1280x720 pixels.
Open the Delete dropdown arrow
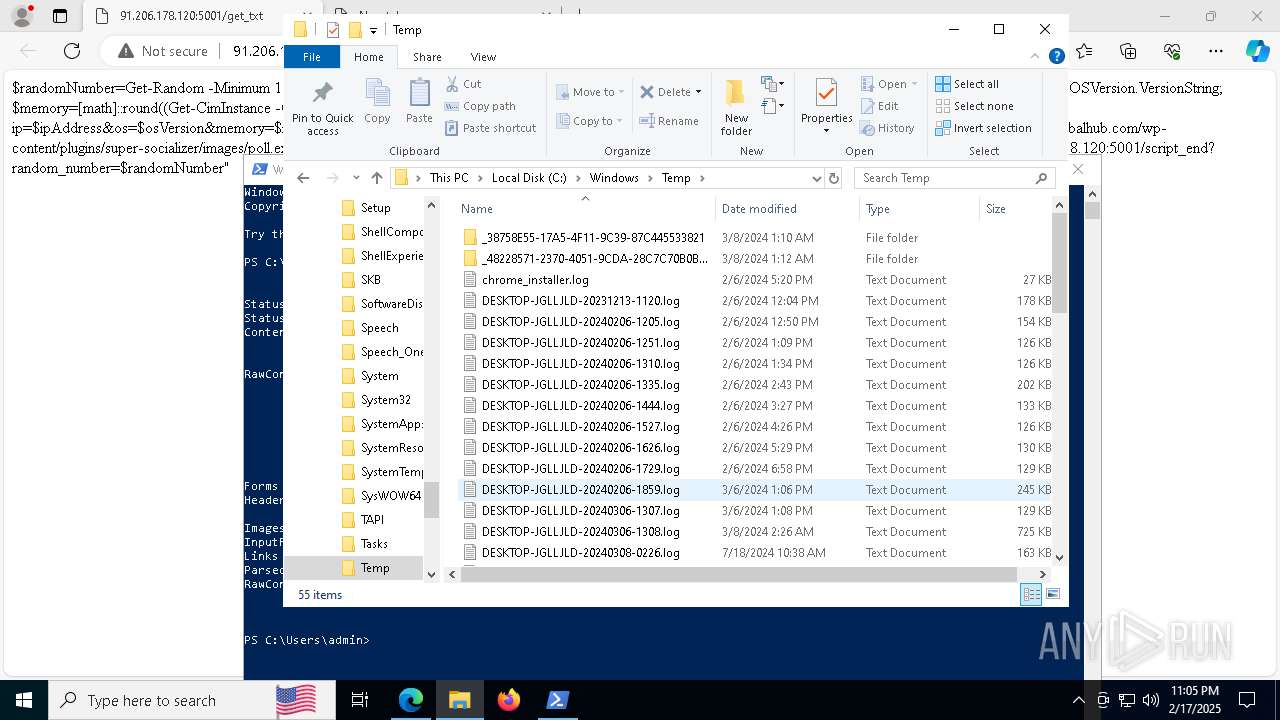pos(698,92)
